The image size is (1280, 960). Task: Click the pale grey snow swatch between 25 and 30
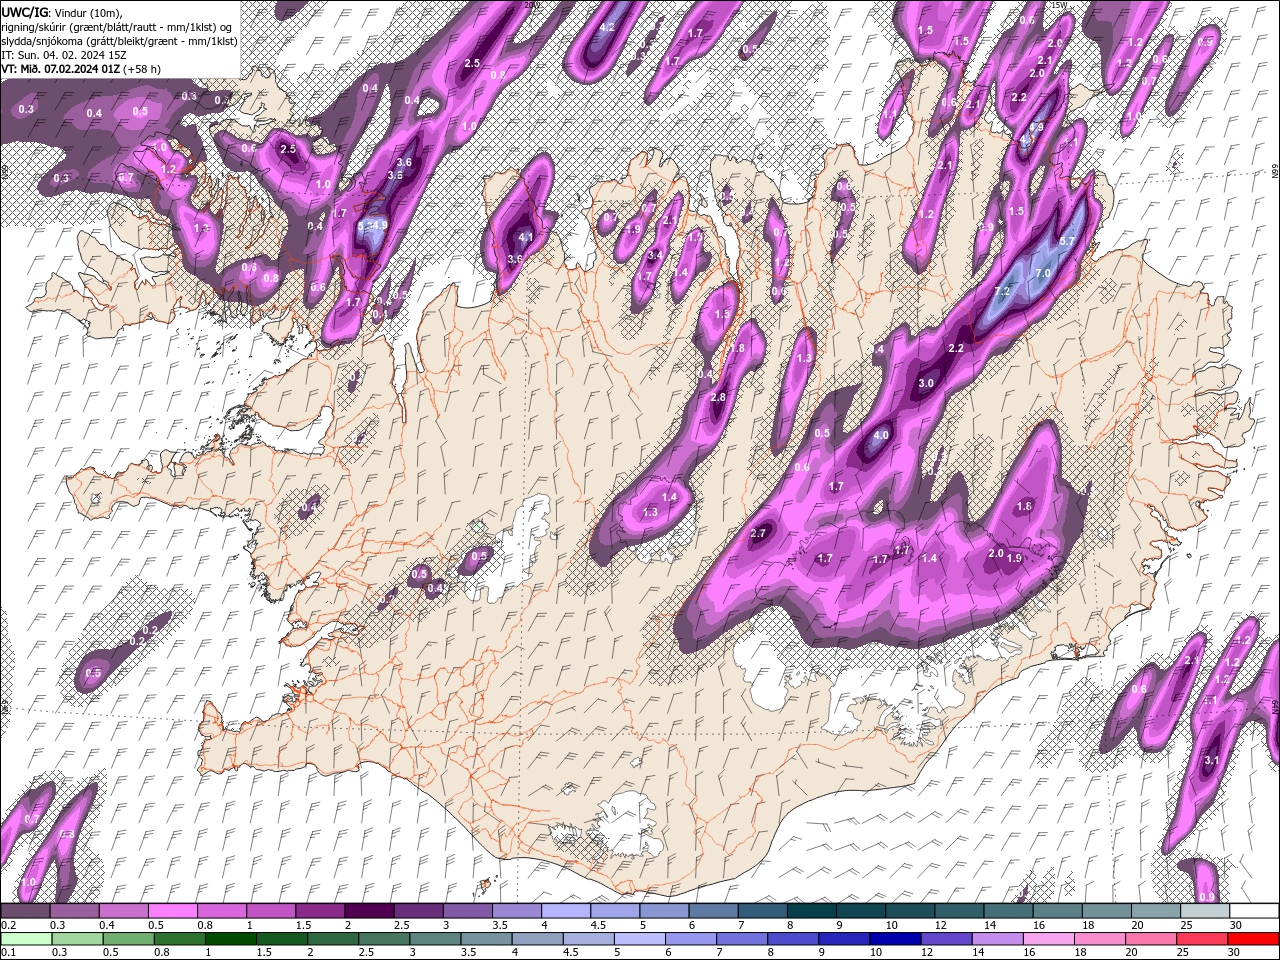click(1205, 910)
